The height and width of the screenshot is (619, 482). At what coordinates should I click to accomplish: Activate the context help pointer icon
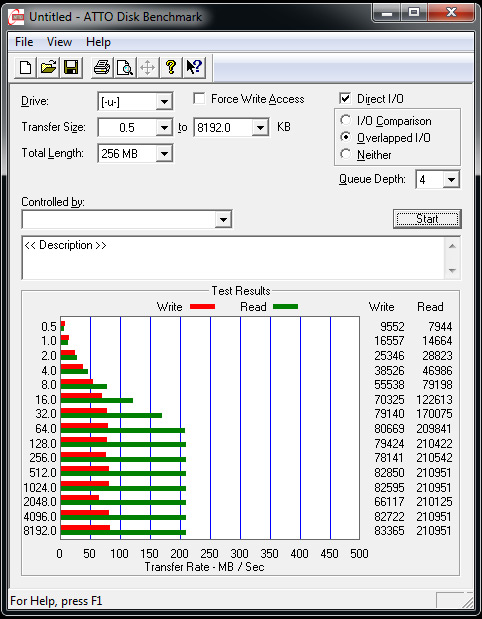click(x=194, y=67)
